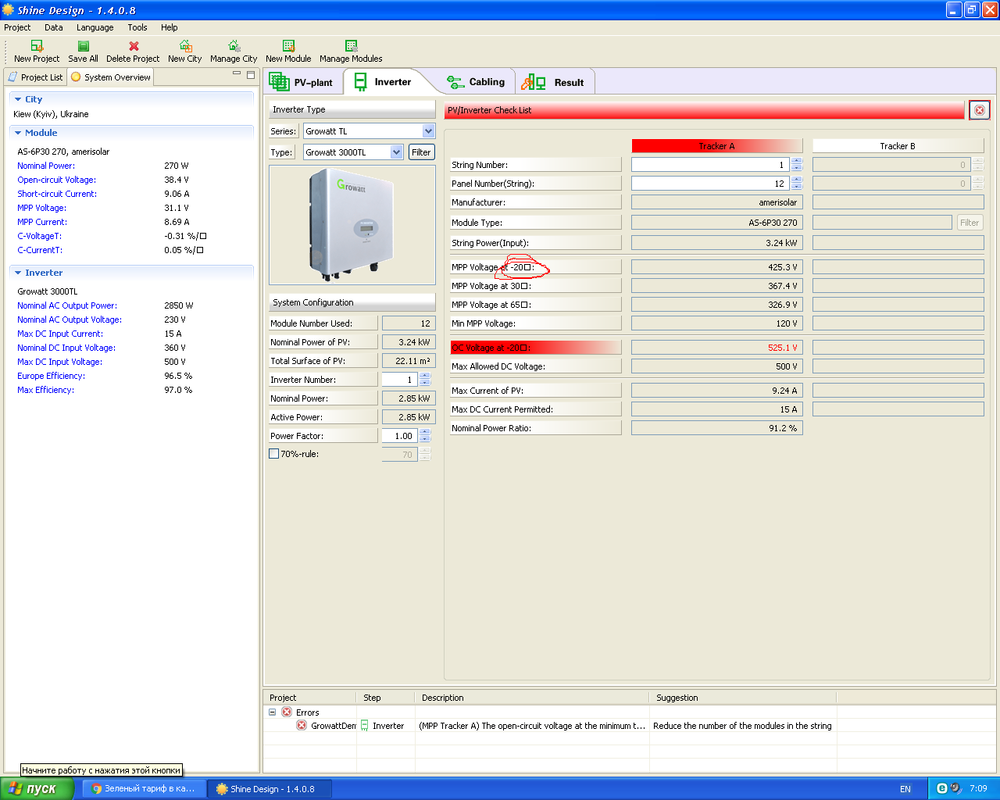
Task: Open the Manage Modules toolbar icon
Action: click(350, 46)
